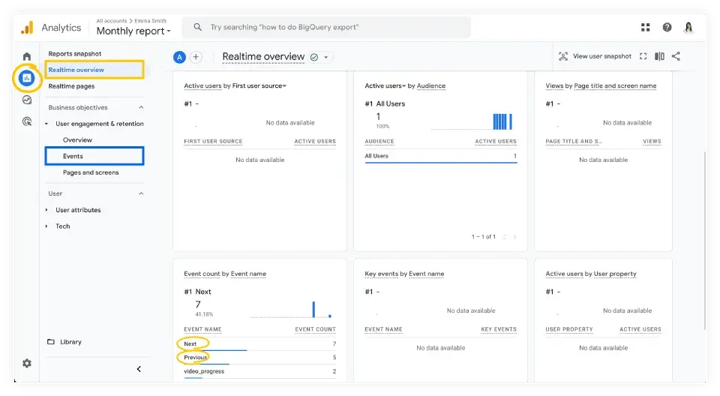Open the Help question mark icon
The height and width of the screenshot is (396, 720).
click(667, 28)
